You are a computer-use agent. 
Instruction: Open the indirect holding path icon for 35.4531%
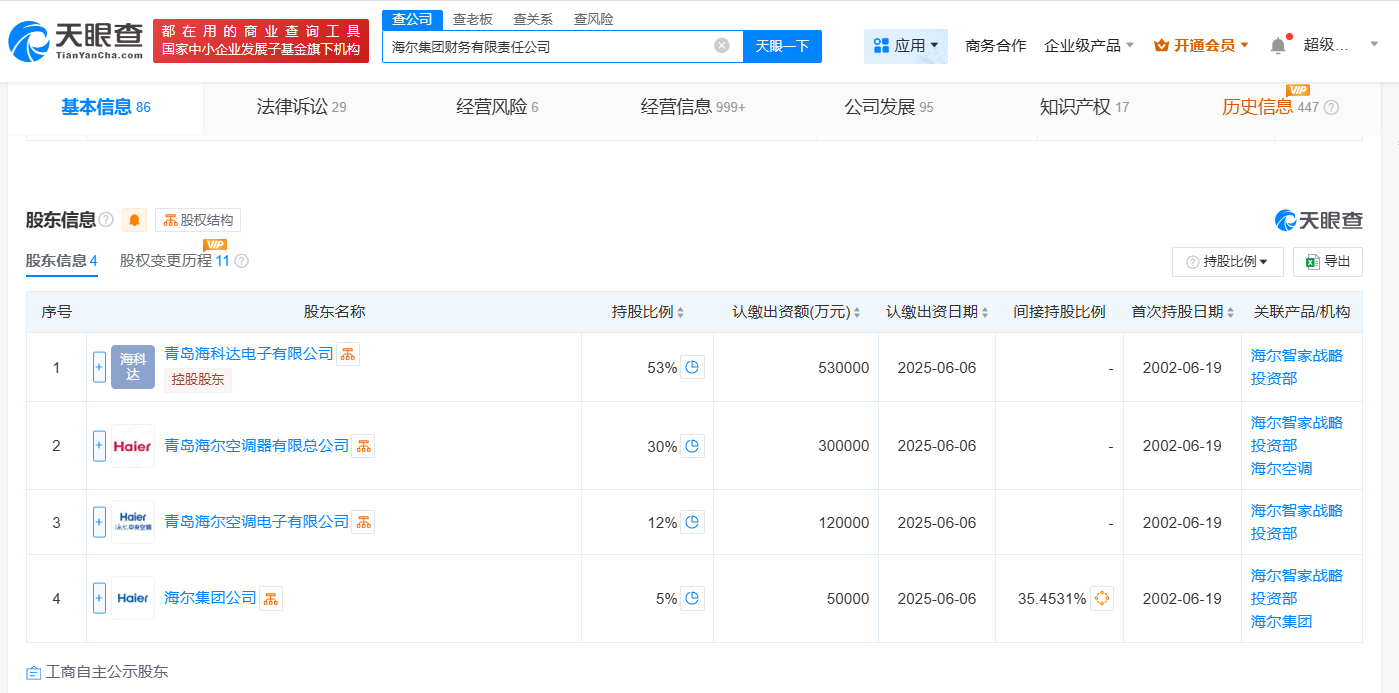point(1101,598)
